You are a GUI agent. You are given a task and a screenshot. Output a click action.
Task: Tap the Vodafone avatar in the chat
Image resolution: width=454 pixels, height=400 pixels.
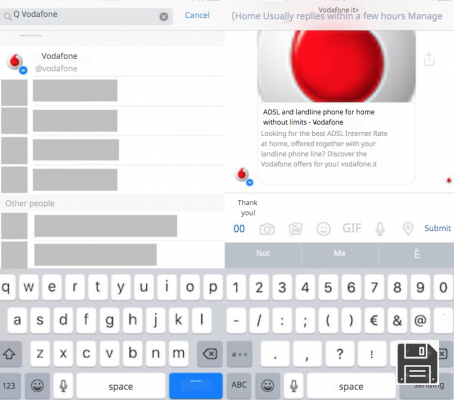pos(243,176)
